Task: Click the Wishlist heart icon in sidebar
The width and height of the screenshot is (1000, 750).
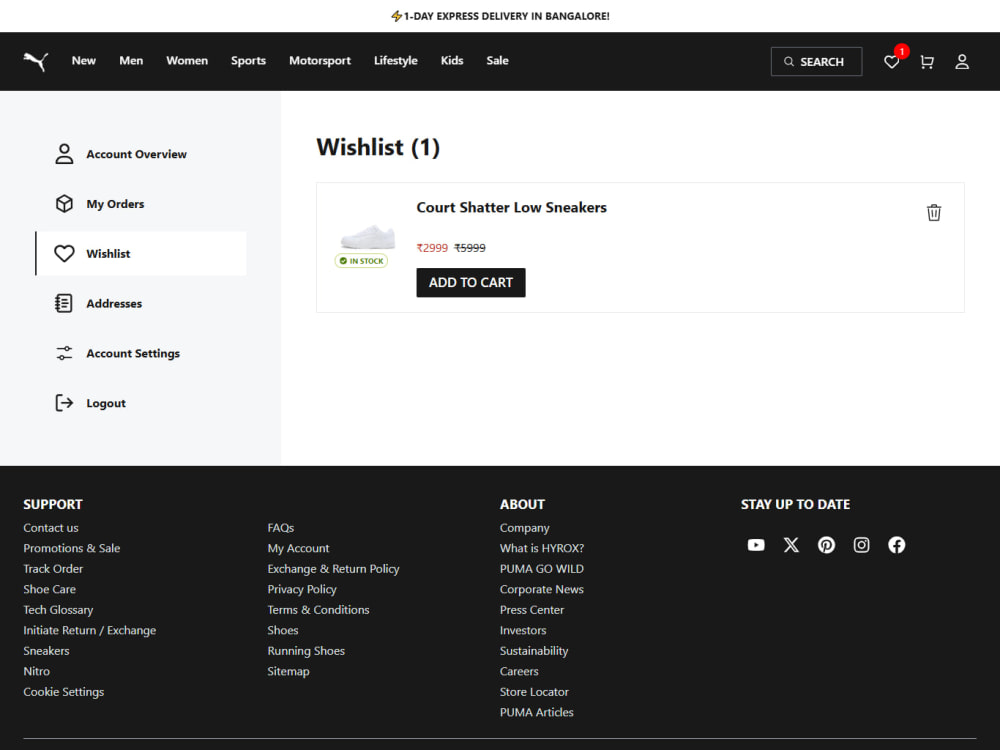Action: click(64, 253)
